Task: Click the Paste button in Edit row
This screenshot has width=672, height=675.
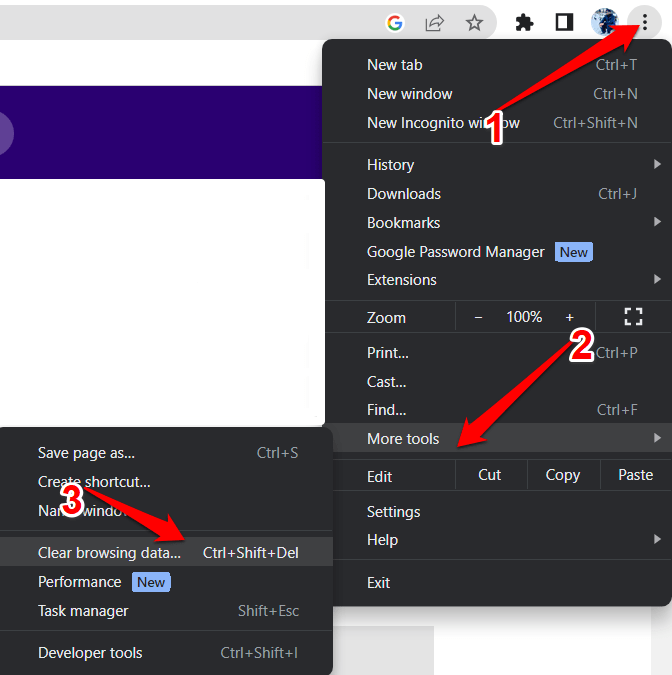Action: (x=635, y=475)
